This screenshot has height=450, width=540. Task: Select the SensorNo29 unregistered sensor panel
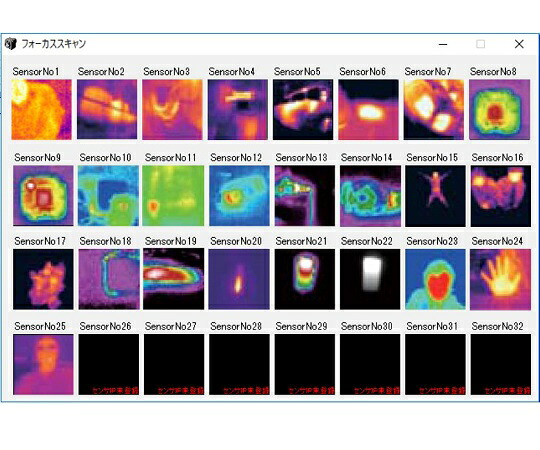click(304, 364)
